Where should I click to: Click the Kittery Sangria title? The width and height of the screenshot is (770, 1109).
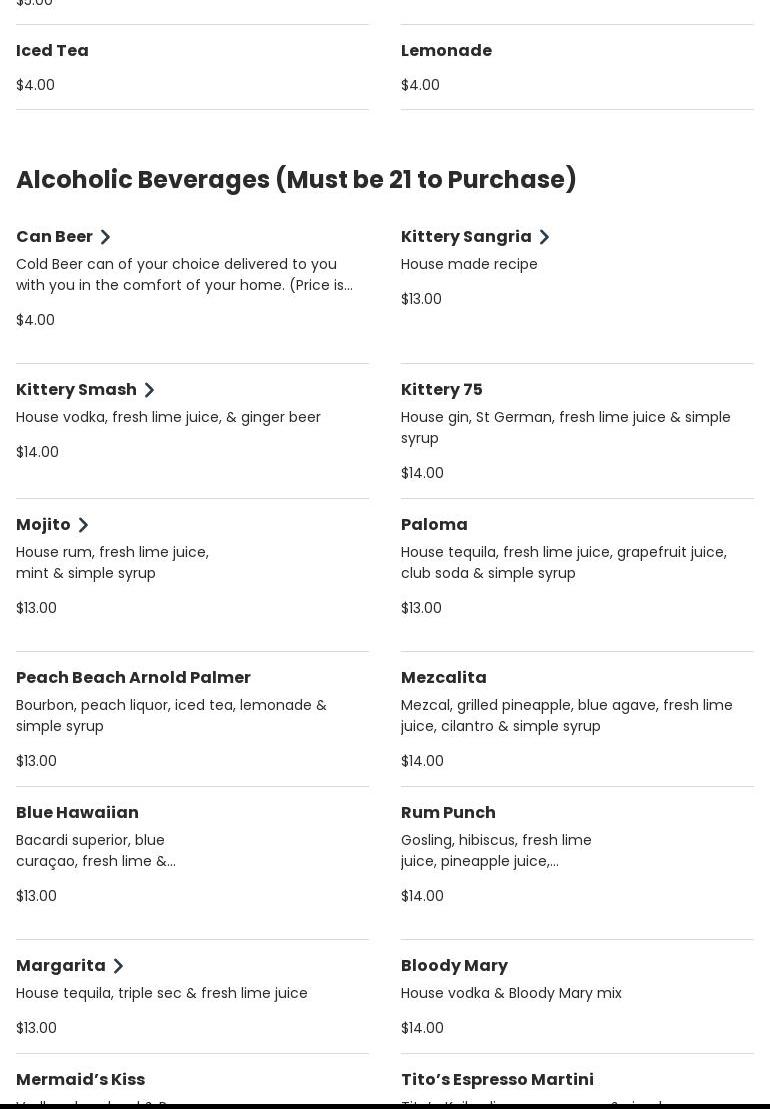tap(466, 236)
